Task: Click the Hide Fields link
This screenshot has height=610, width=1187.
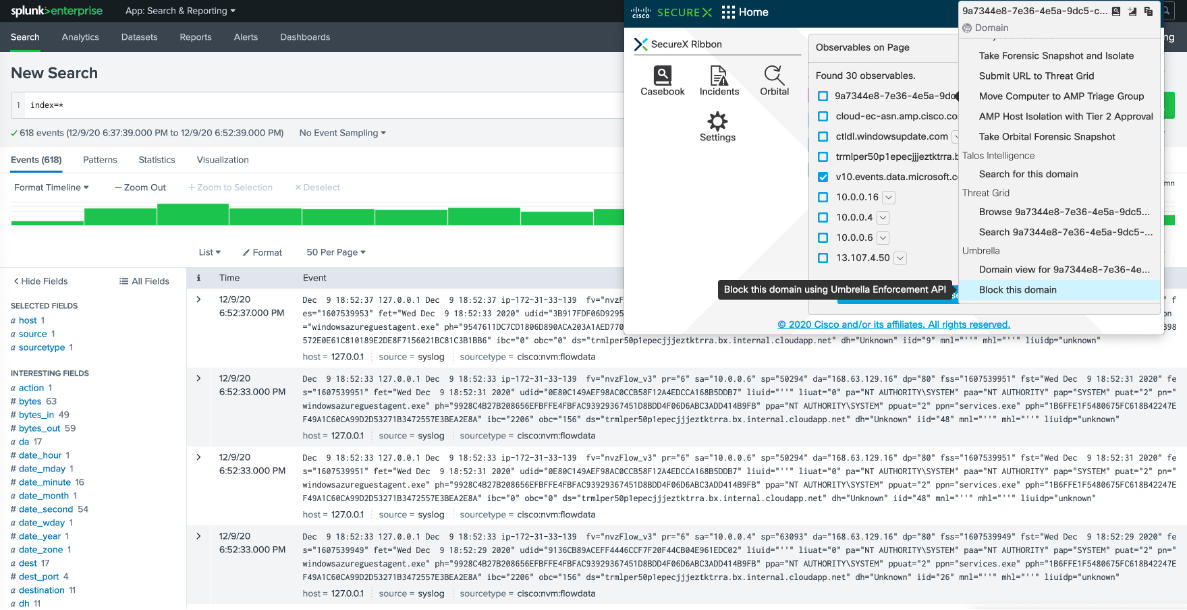Action: coord(40,282)
